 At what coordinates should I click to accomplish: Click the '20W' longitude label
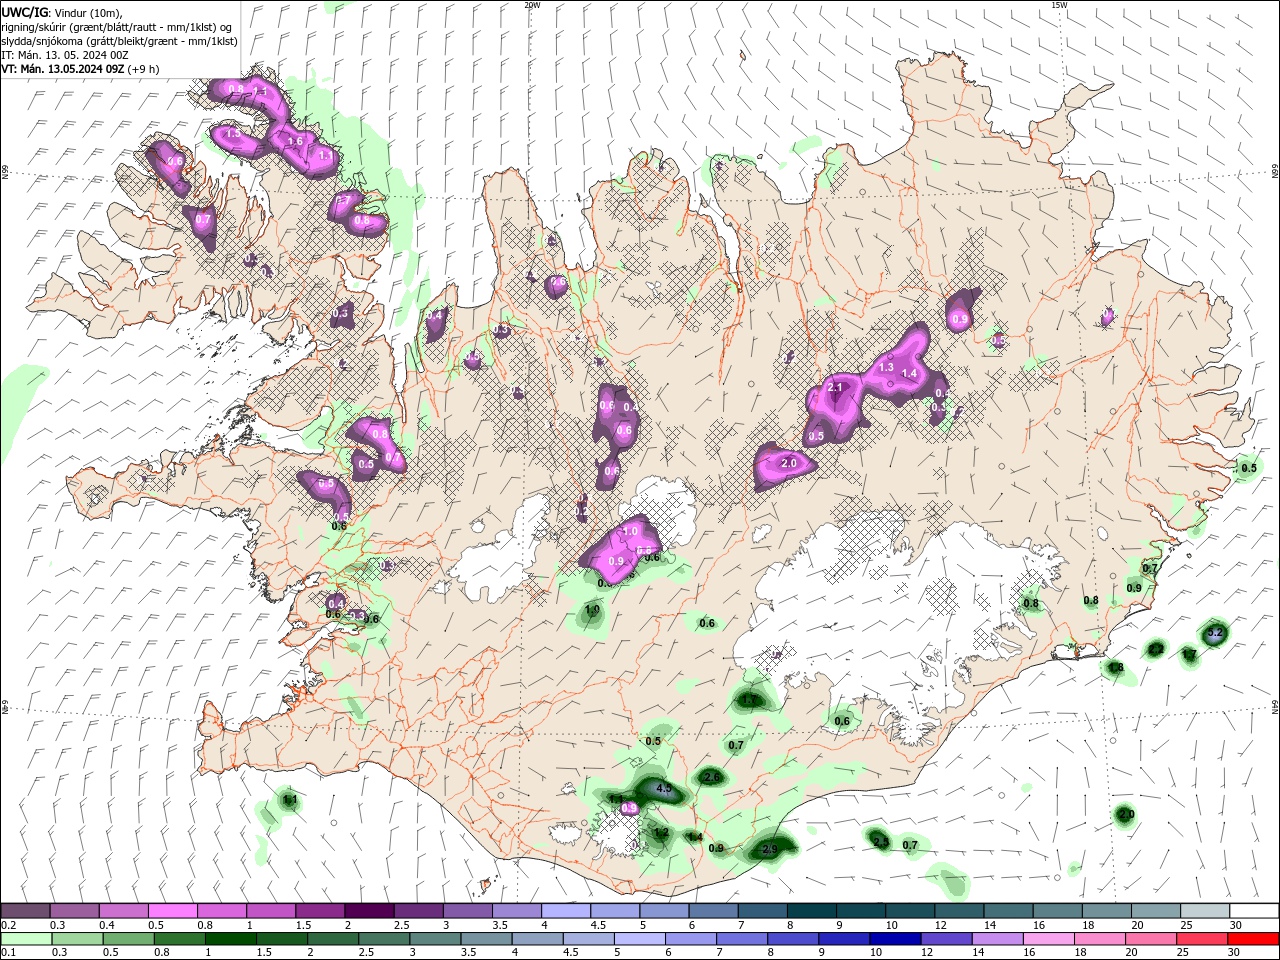[x=532, y=5]
